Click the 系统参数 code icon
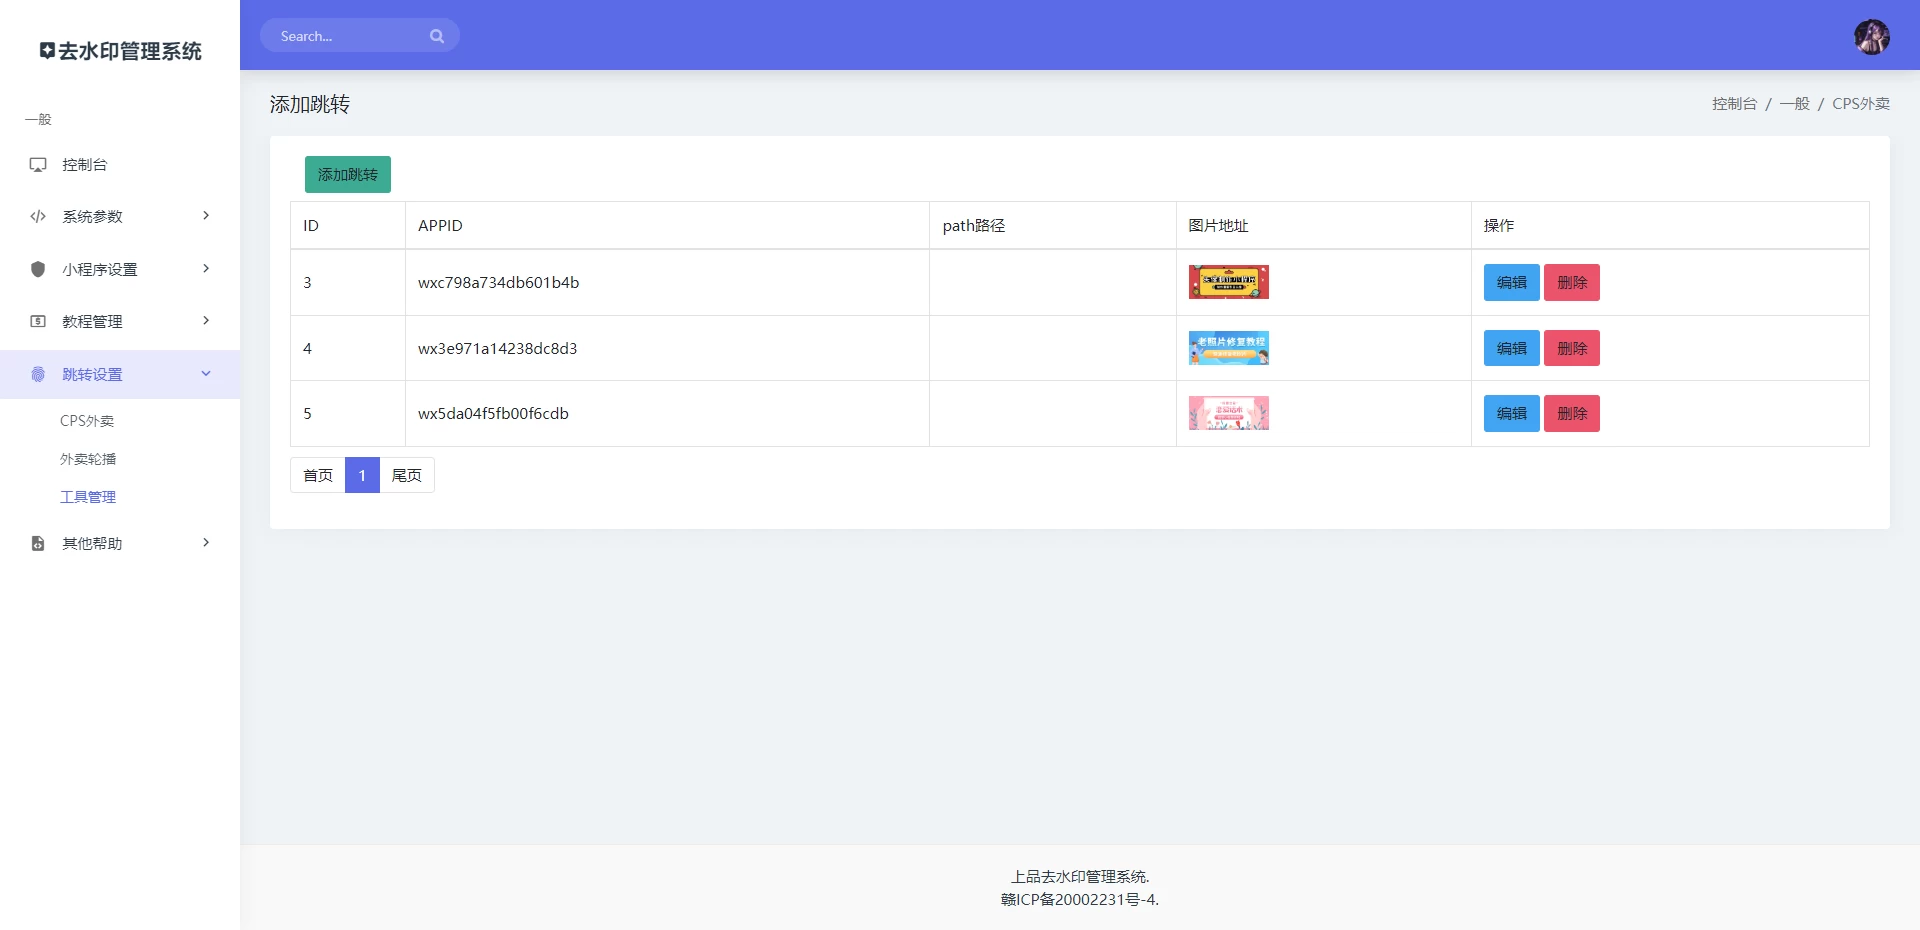The image size is (1920, 930). point(37,216)
